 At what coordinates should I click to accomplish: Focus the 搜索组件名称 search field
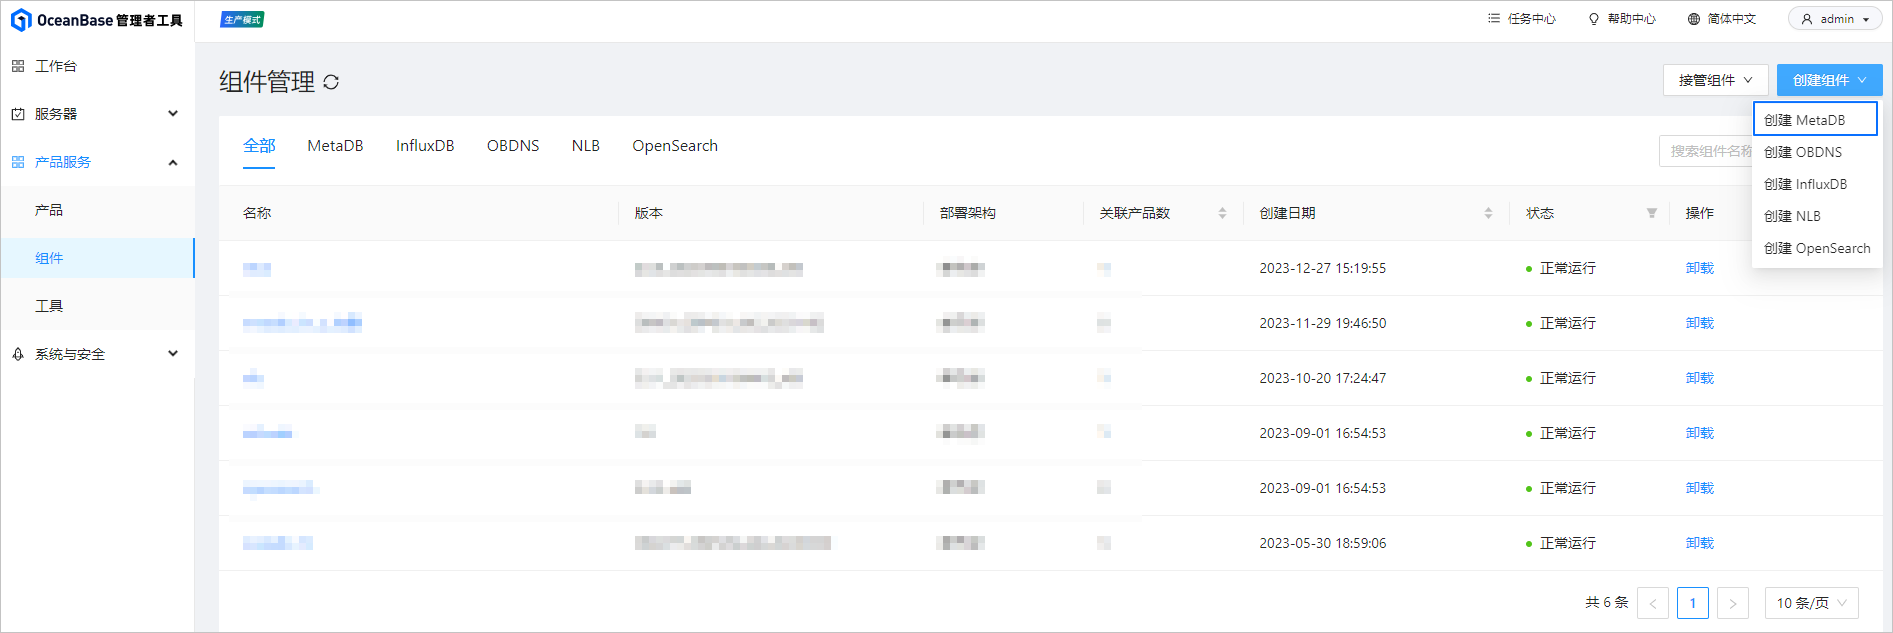(1706, 151)
